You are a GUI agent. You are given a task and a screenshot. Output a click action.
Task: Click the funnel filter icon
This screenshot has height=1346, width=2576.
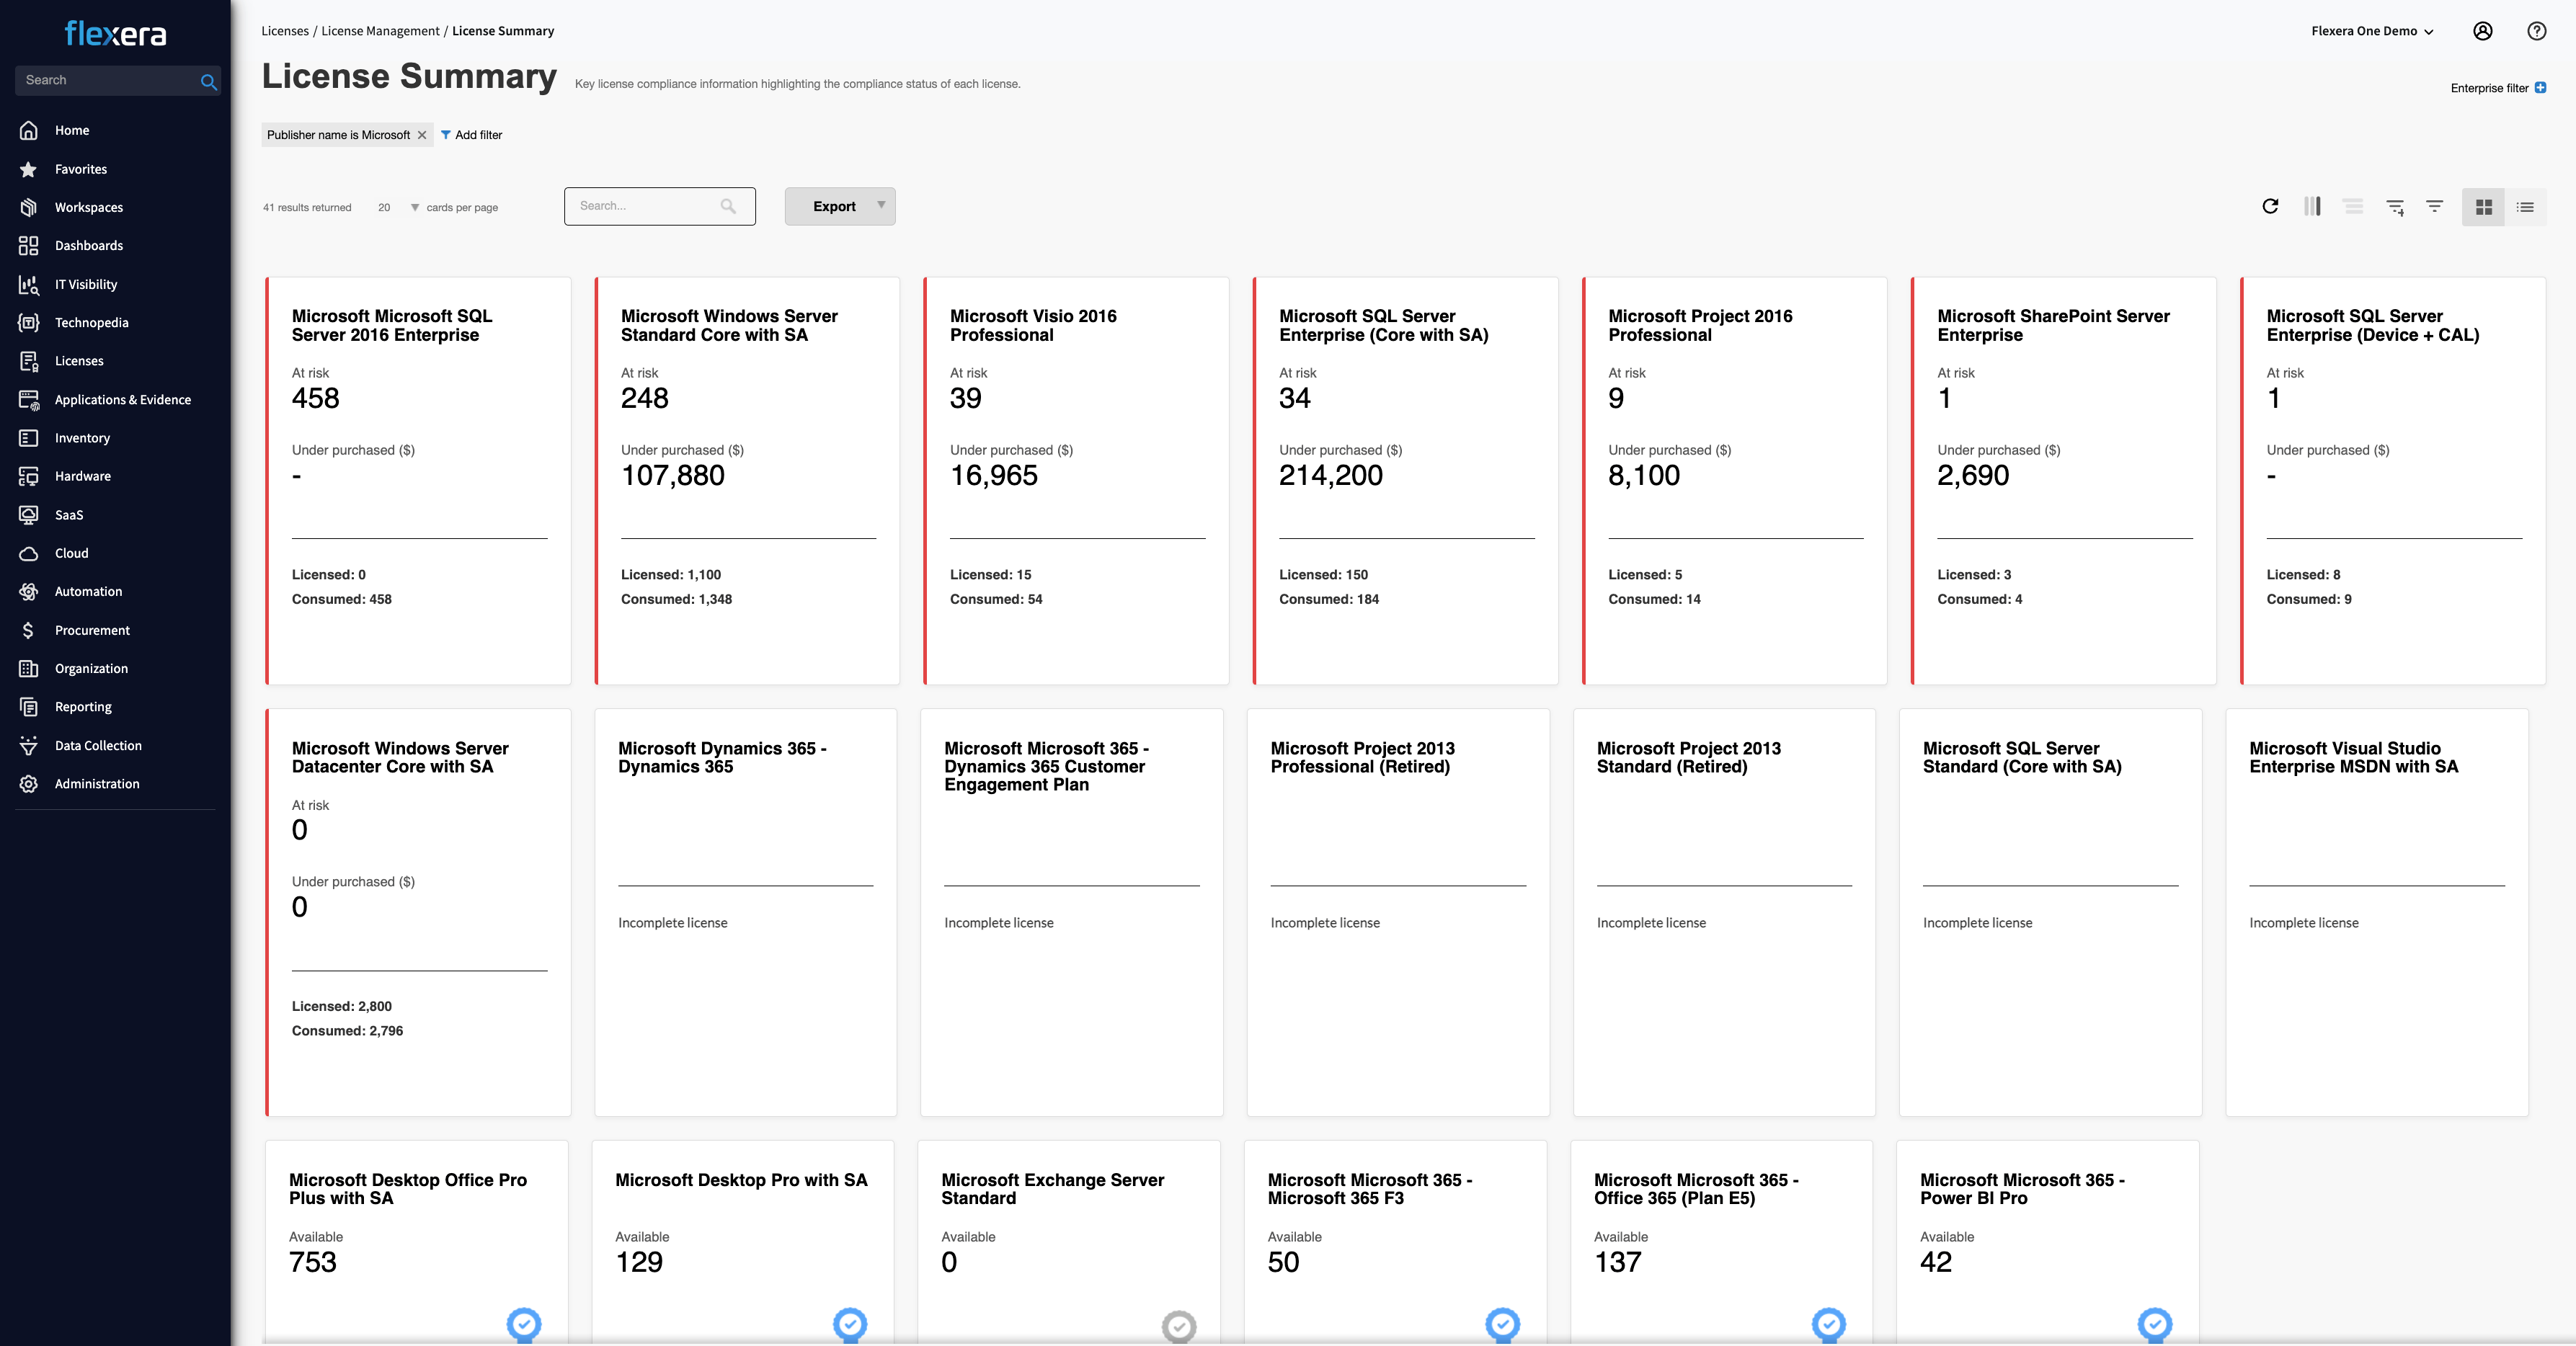[x=2435, y=206]
